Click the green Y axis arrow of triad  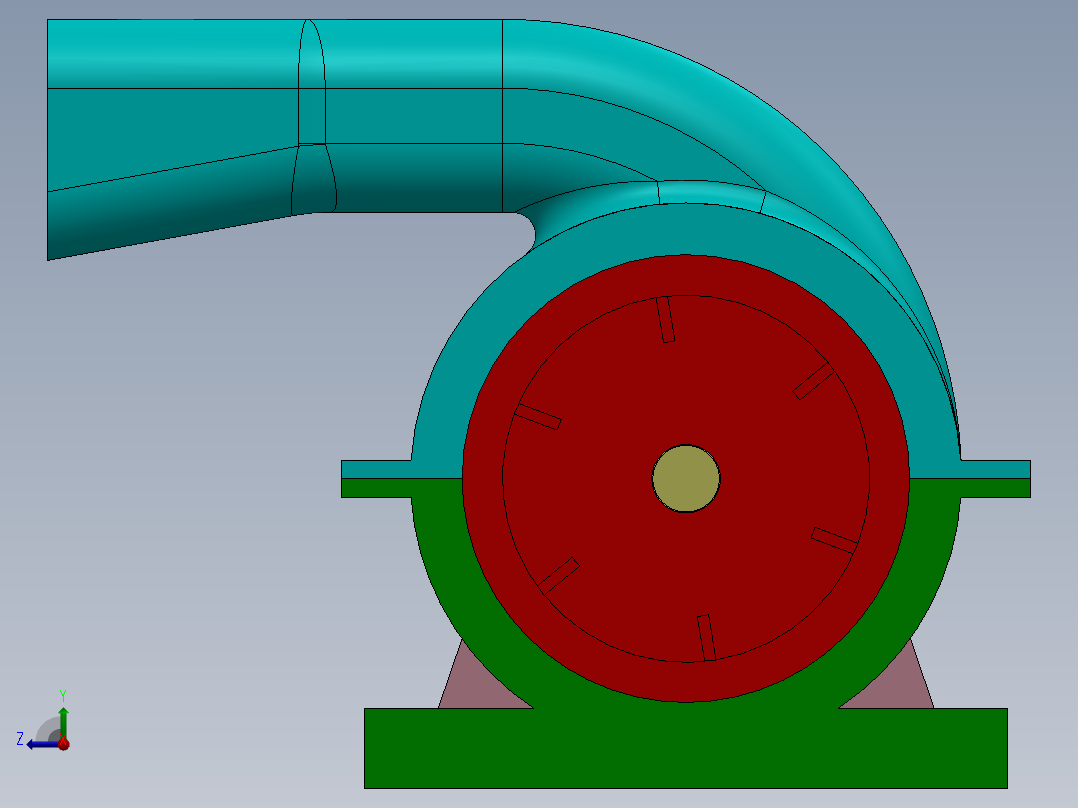point(63,721)
